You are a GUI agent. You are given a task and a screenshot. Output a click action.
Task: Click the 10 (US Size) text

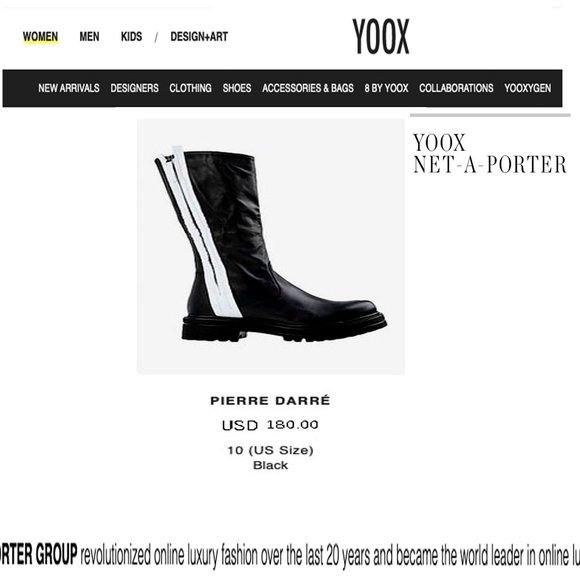click(270, 451)
